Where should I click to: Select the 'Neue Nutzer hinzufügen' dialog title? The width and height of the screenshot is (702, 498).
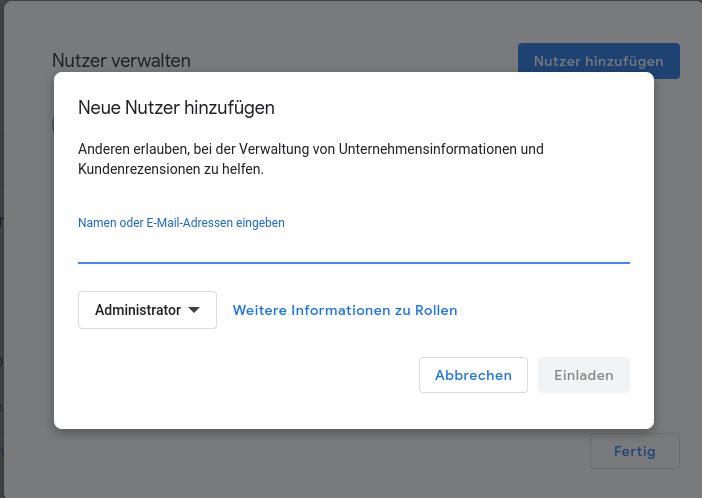(x=176, y=107)
